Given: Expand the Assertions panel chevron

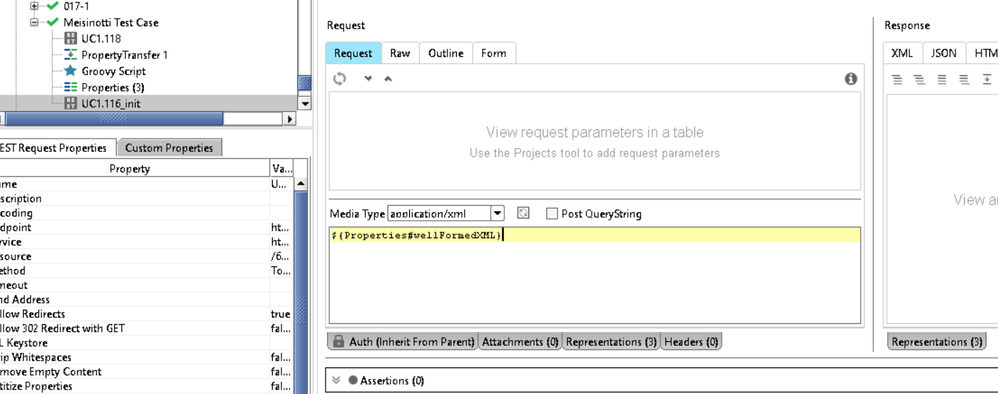Looking at the screenshot, I should [337, 381].
